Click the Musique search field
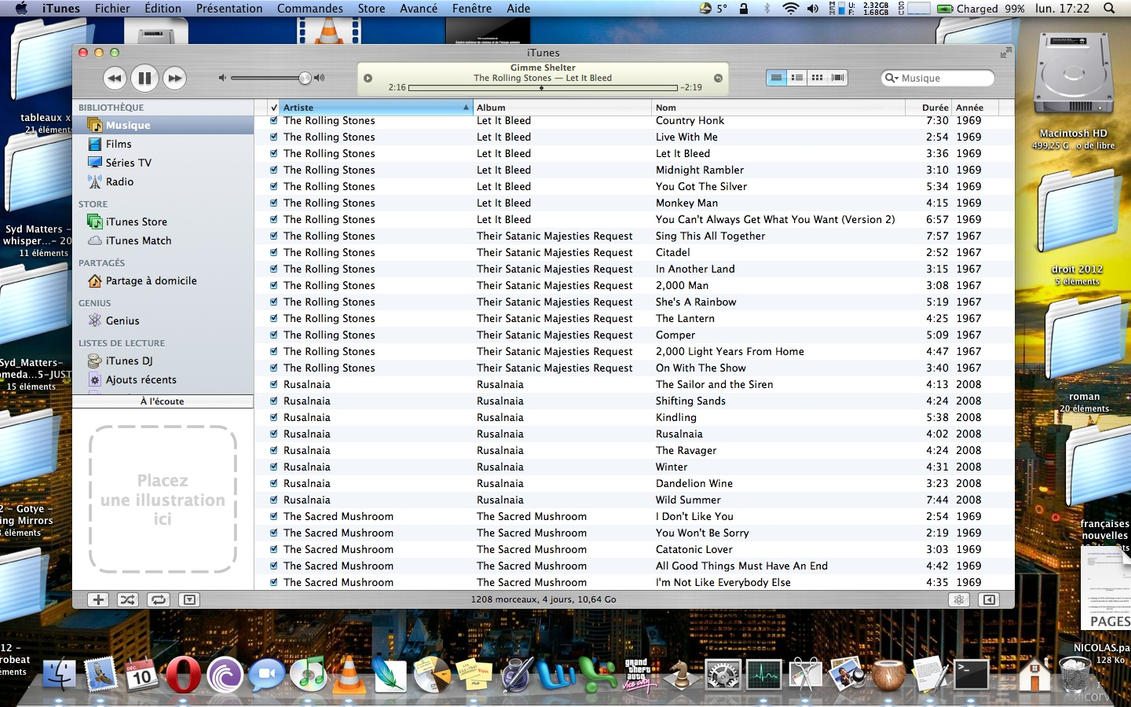The width and height of the screenshot is (1131, 707). click(938, 78)
